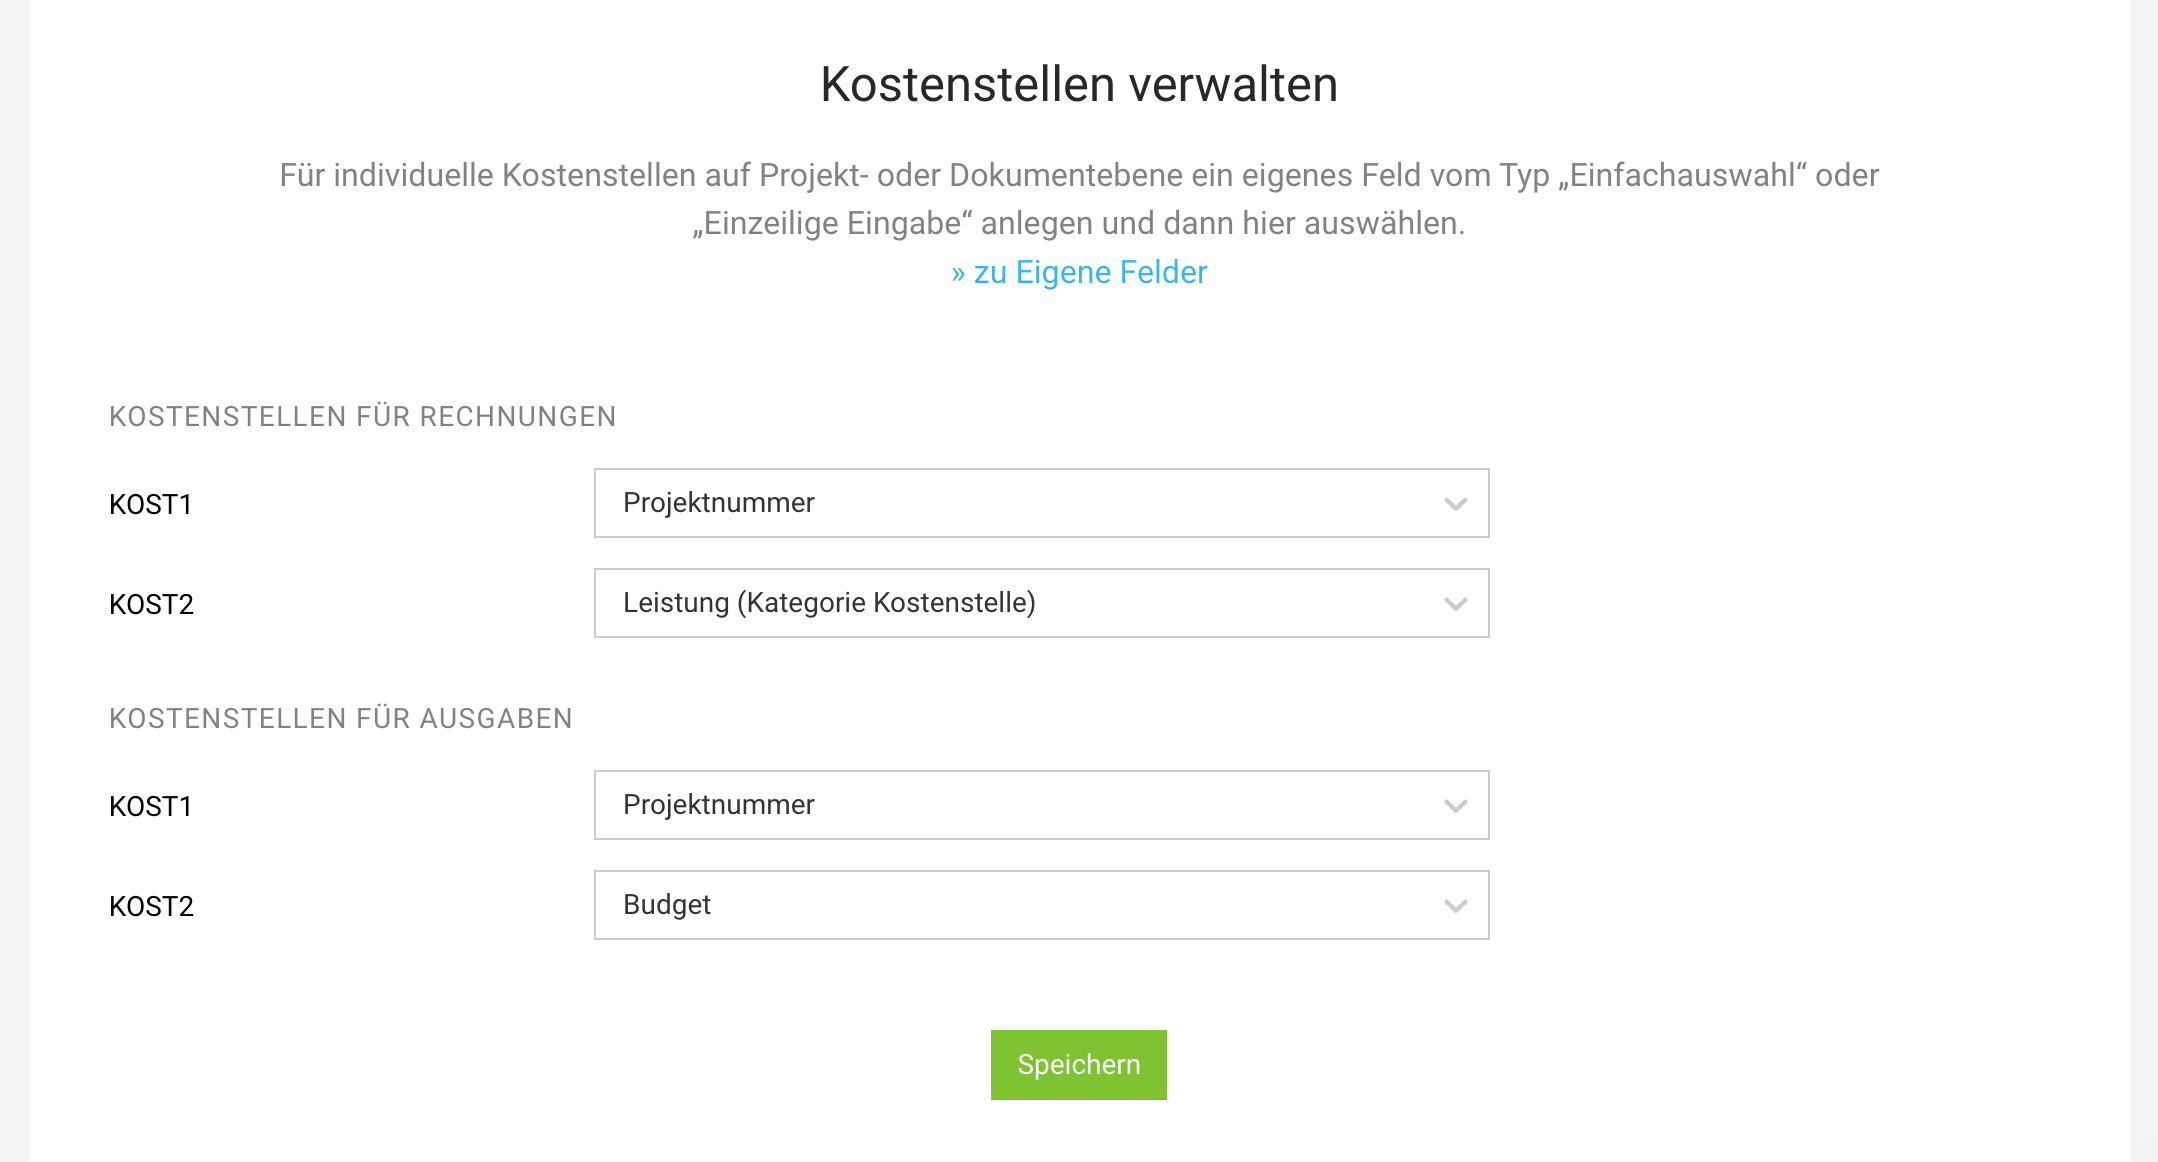Image resolution: width=2158 pixels, height=1162 pixels.
Task: Follow the zu Eigene Felder link
Action: (x=1078, y=271)
